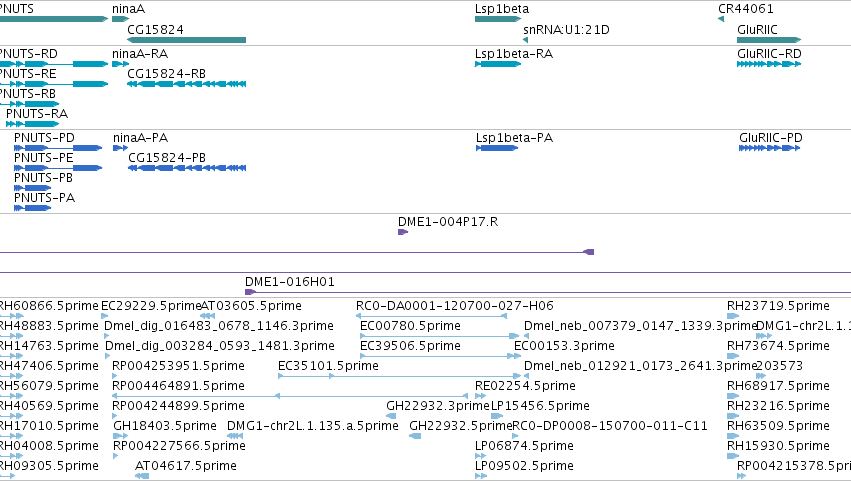Click the RH63509.5prime EST label
This screenshot has height=481, width=851.
coord(778,427)
